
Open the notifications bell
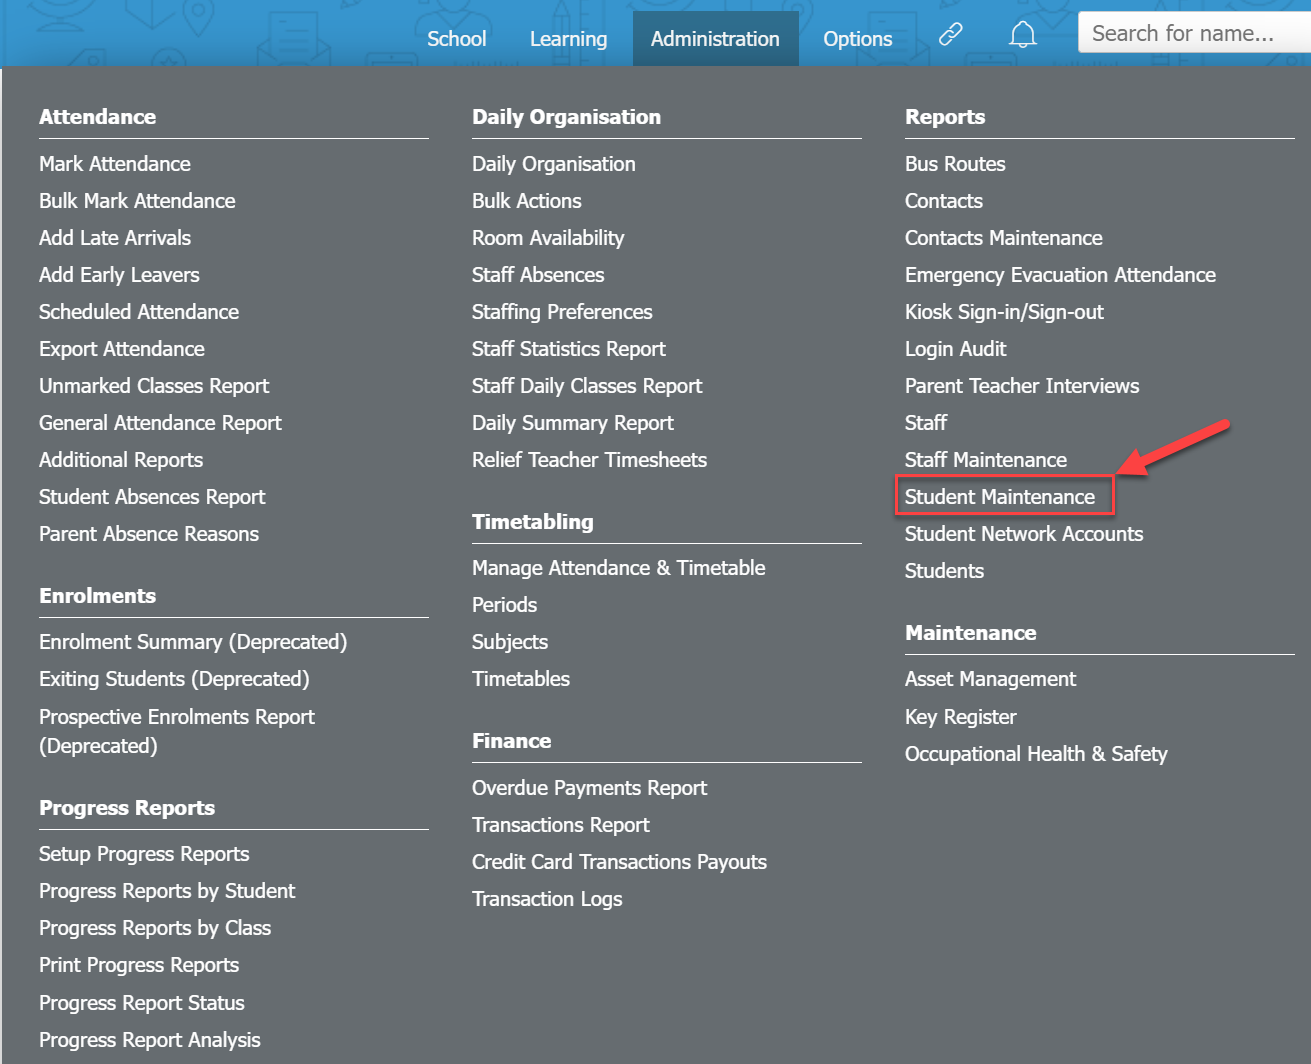(x=1022, y=36)
